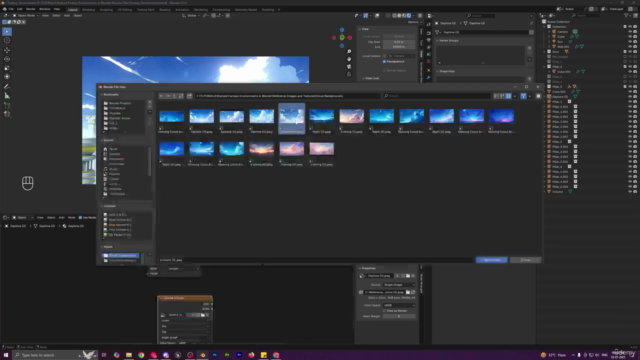Viewport: 640px width, 360px height.
Task: Open Global transform orientation dropdown
Action: pos(191,16)
